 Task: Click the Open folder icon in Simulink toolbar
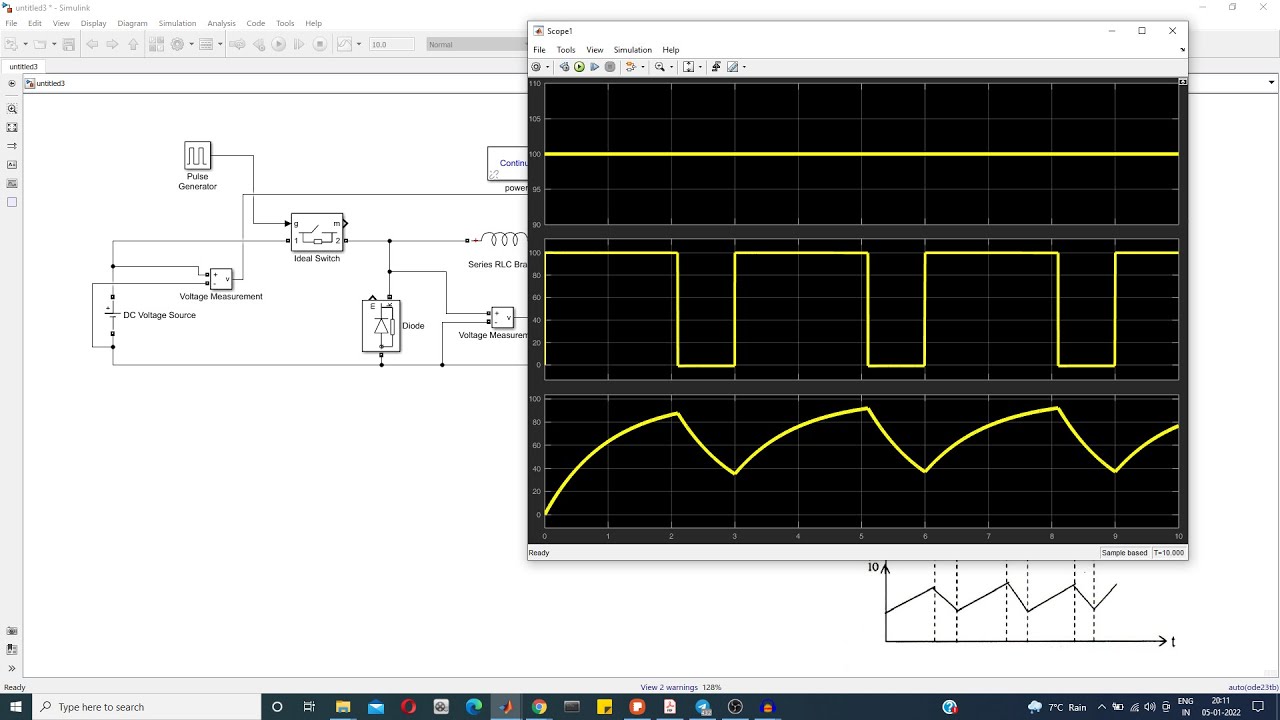(40, 44)
